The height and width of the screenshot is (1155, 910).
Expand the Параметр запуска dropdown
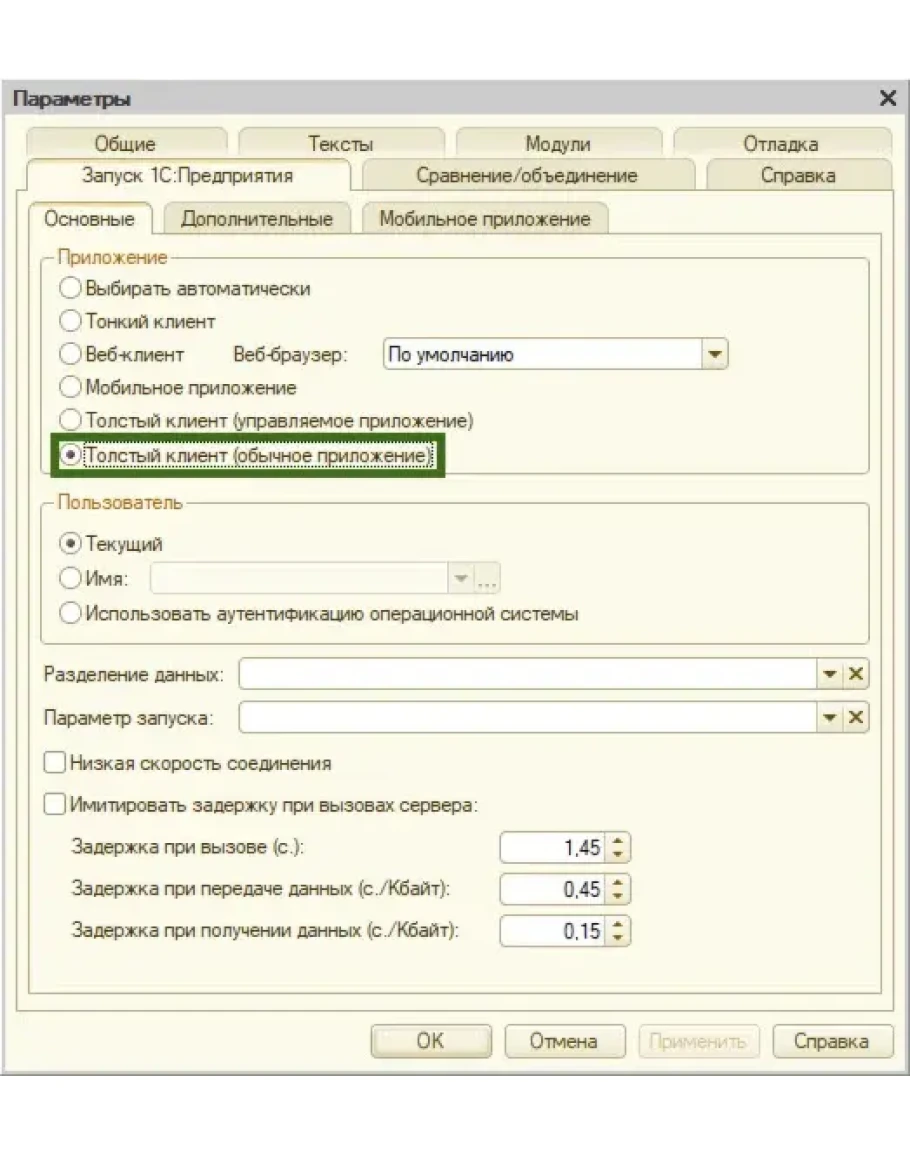pyautogui.click(x=830, y=718)
